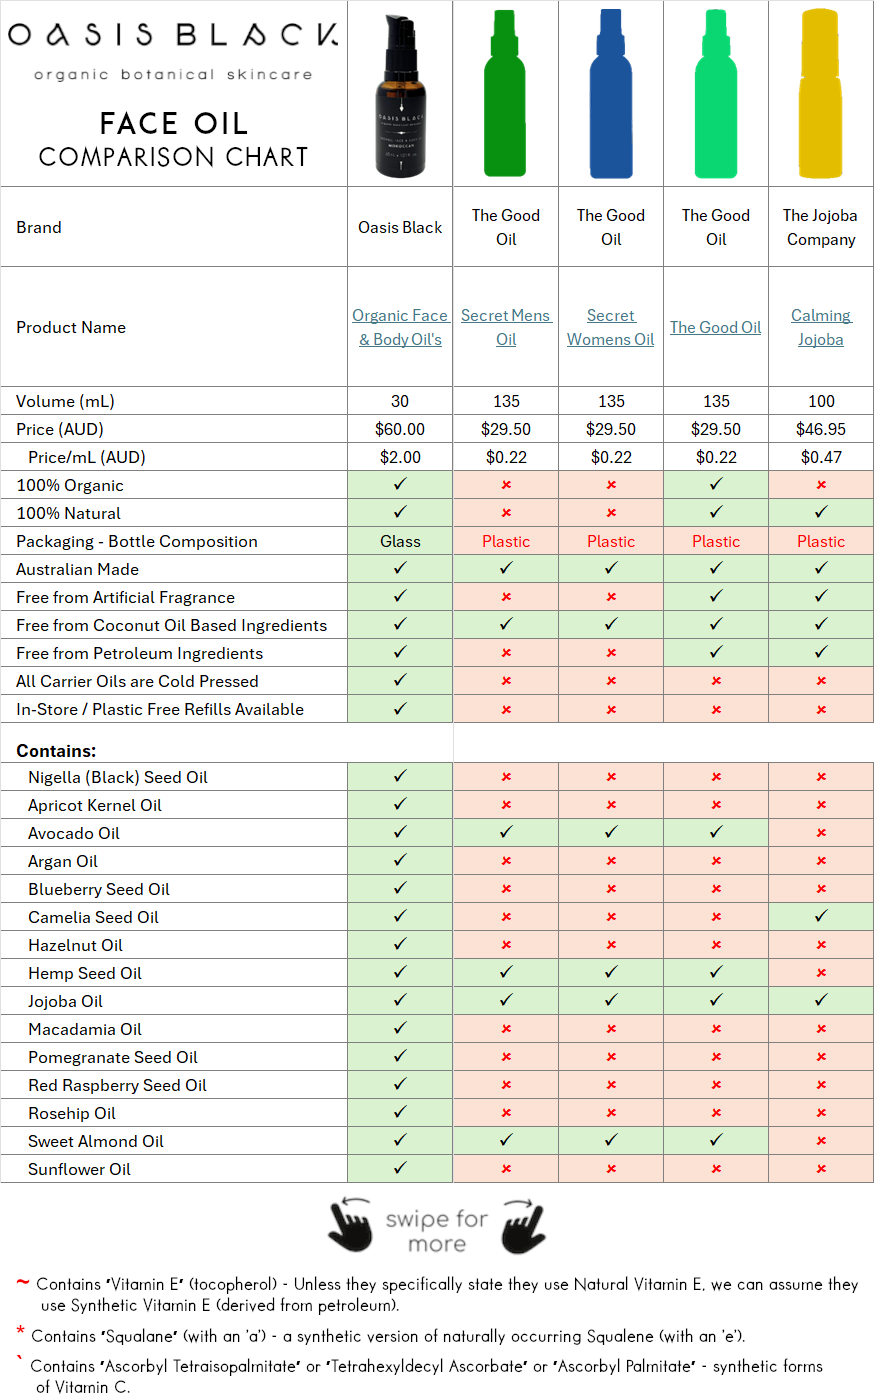The width and height of the screenshot is (874, 1400).
Task: Click 'In-Store / Plastic Free Refills Available' label
Action: point(160,709)
